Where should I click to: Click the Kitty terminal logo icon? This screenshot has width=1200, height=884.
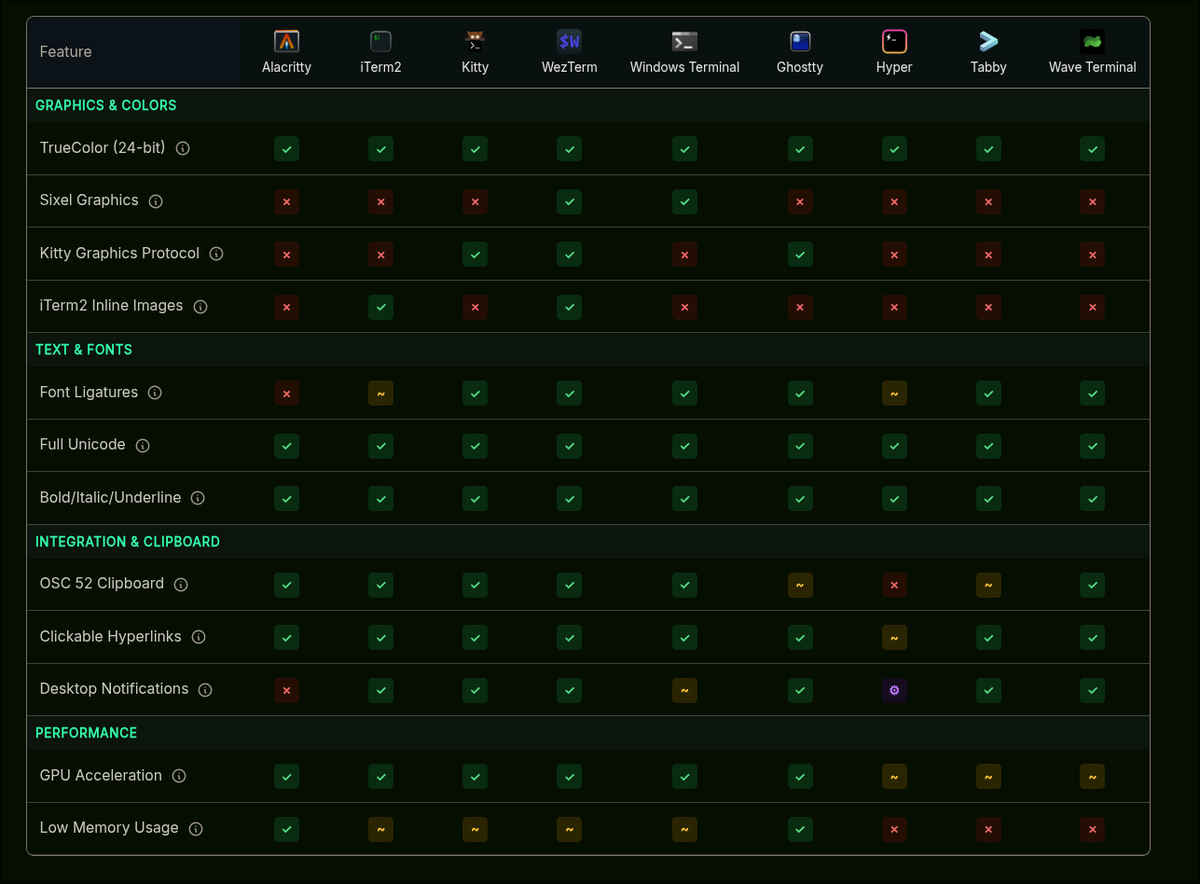[475, 41]
